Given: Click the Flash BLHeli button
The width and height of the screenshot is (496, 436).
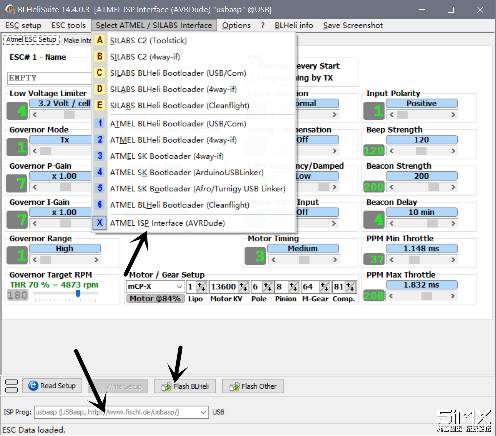Looking at the screenshot, I should 185,386.
